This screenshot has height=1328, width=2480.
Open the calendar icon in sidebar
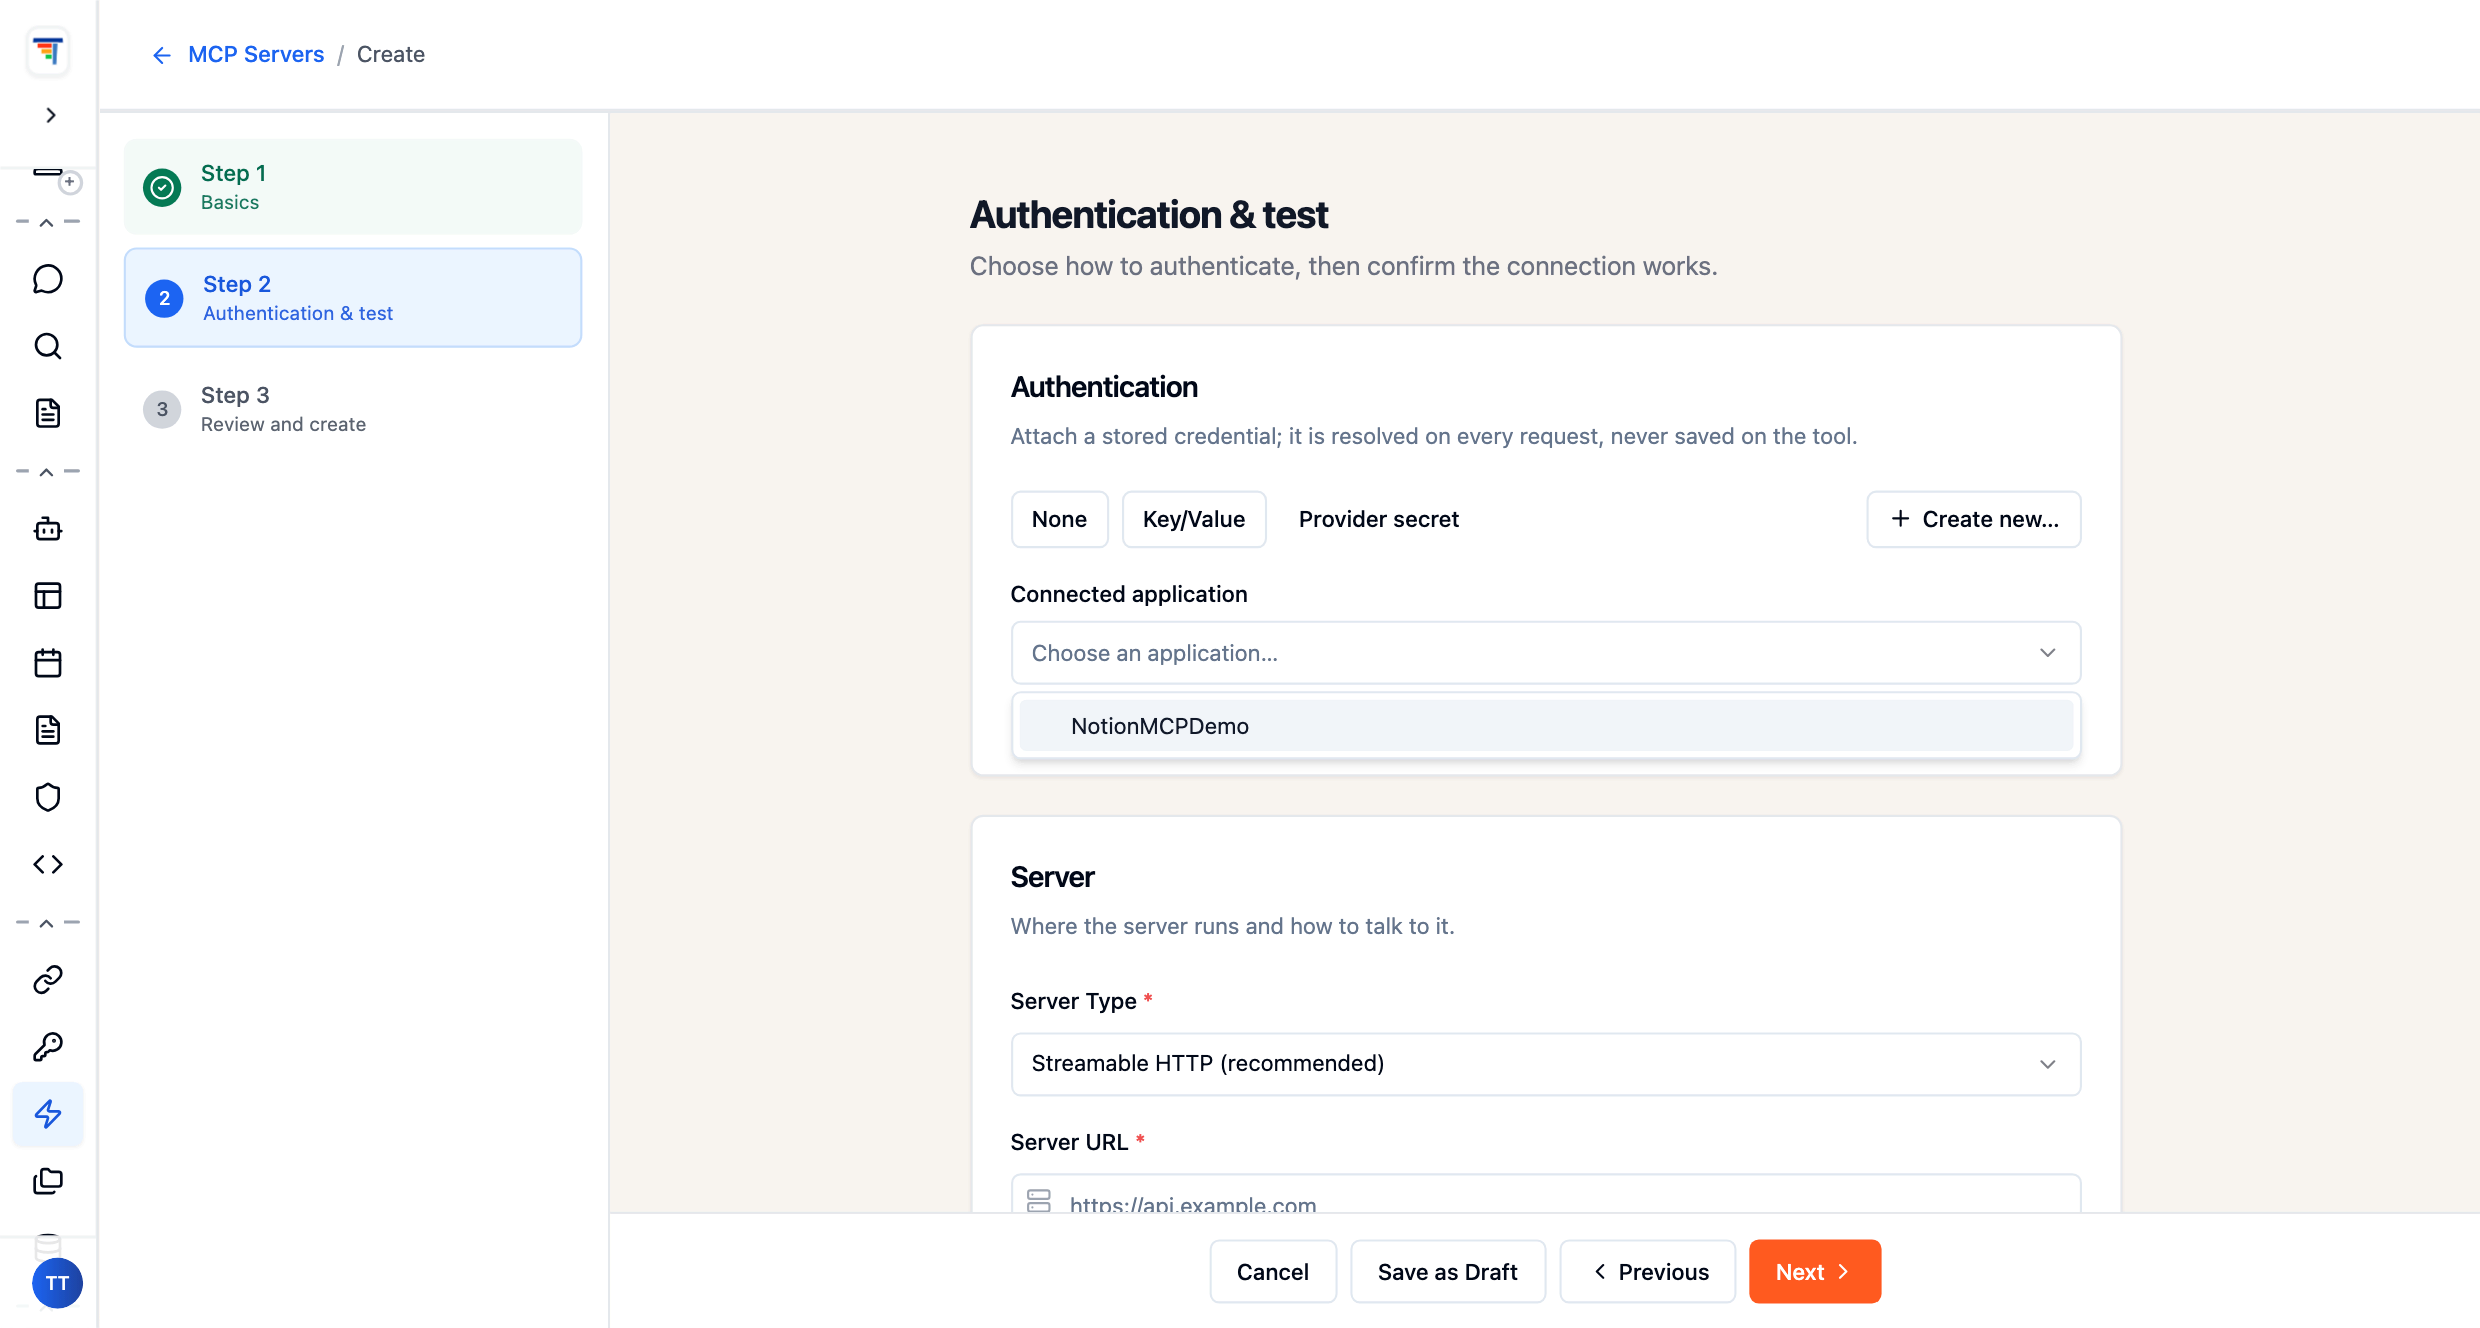[x=48, y=663]
